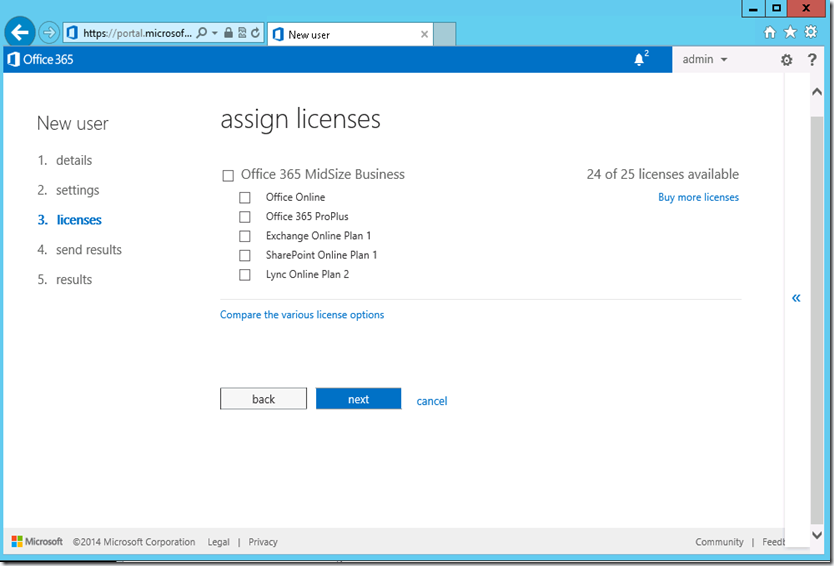Go to step 1 details
834x566 pixels.
64,160
